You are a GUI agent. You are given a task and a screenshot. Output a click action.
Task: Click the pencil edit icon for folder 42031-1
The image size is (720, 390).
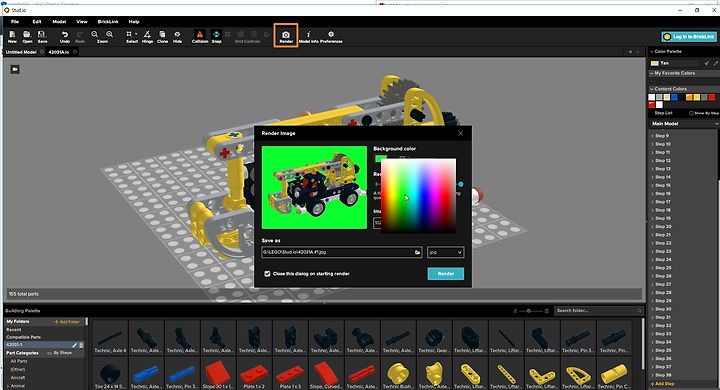click(x=74, y=345)
